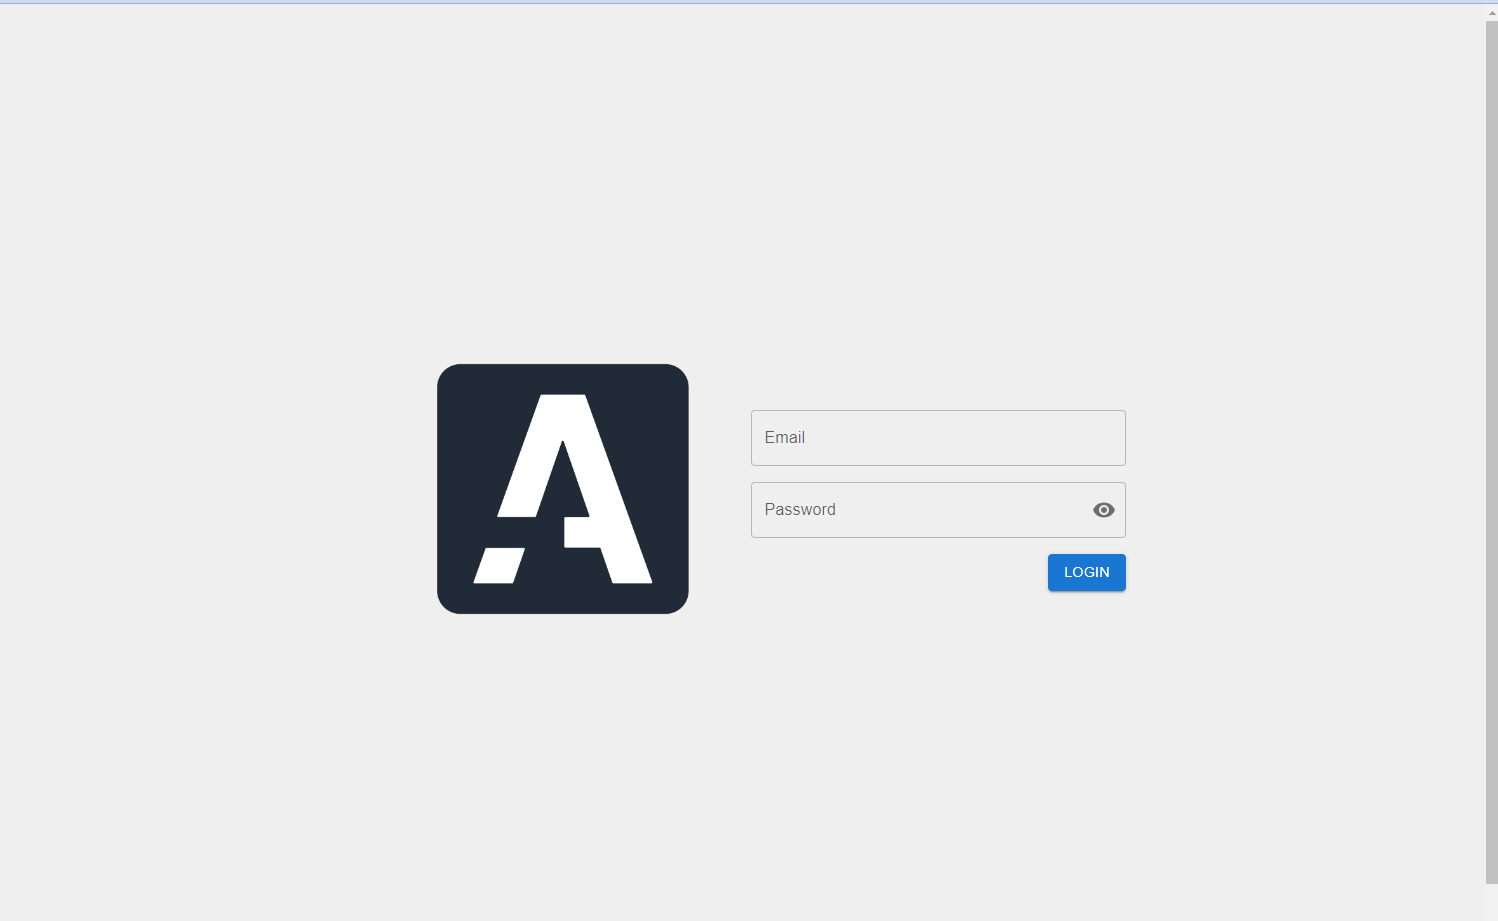Click the dark square logo tile

[563, 489]
